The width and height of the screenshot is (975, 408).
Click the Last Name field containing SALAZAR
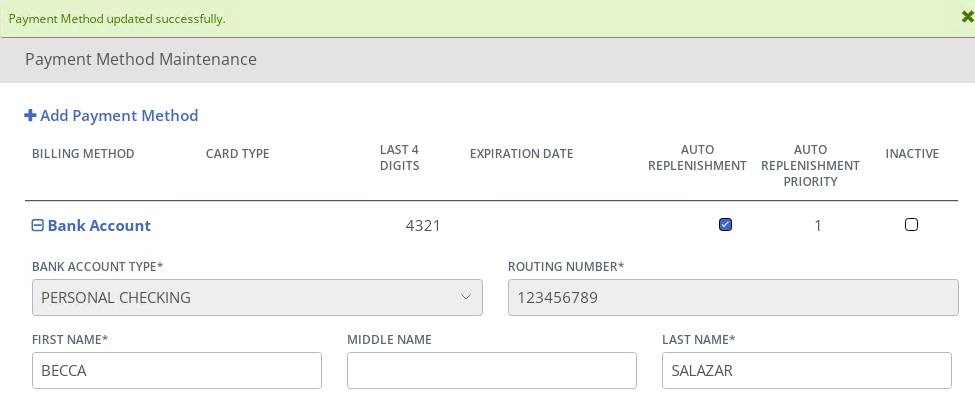click(x=806, y=371)
